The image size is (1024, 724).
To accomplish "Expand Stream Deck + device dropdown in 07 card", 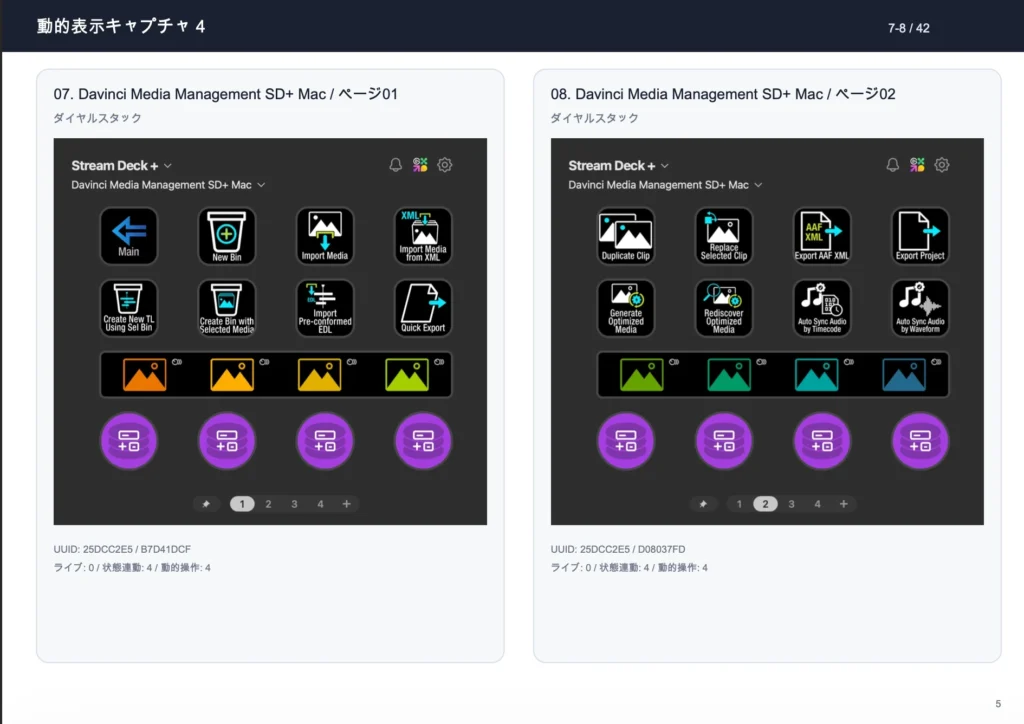I will 121,166.
